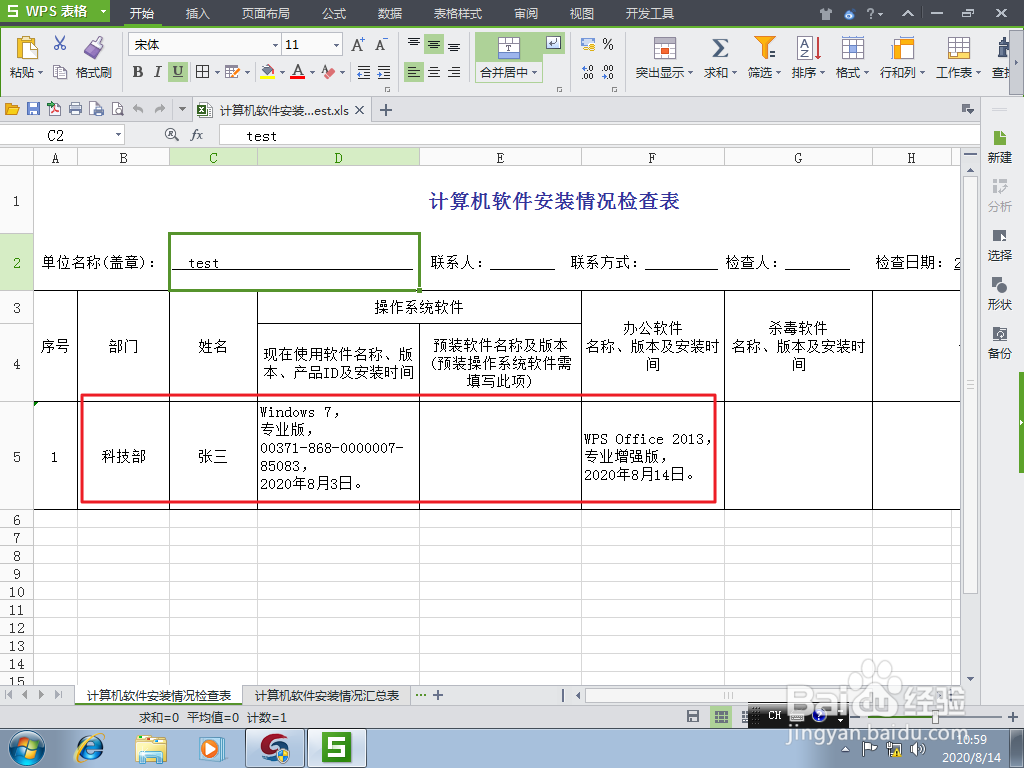Image resolution: width=1024 pixels, height=768 pixels.
Task: Click the percent style icon
Action: tap(608, 44)
